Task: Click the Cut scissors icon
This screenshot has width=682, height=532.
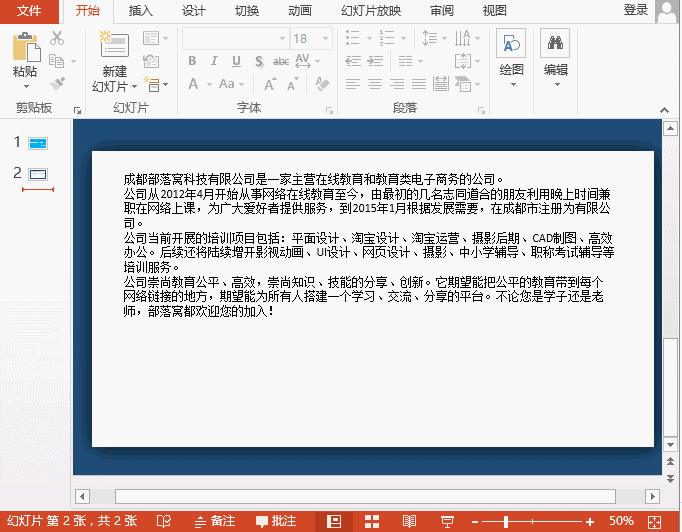Action: pyautogui.click(x=57, y=38)
